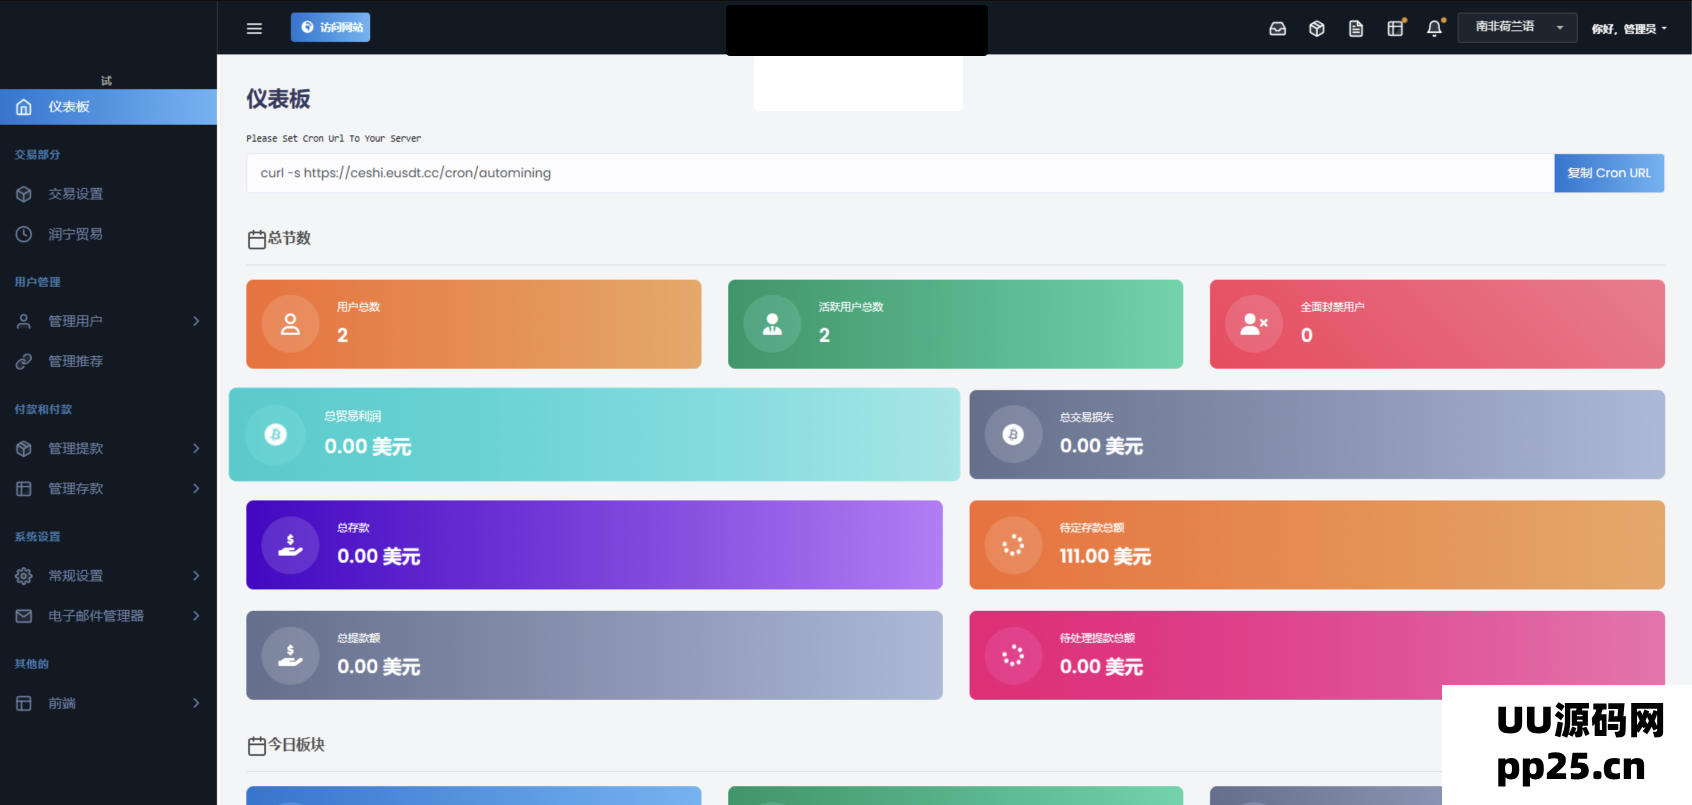Click the box icon beside 管理提款
This screenshot has width=1692, height=805.
(x=24, y=449)
